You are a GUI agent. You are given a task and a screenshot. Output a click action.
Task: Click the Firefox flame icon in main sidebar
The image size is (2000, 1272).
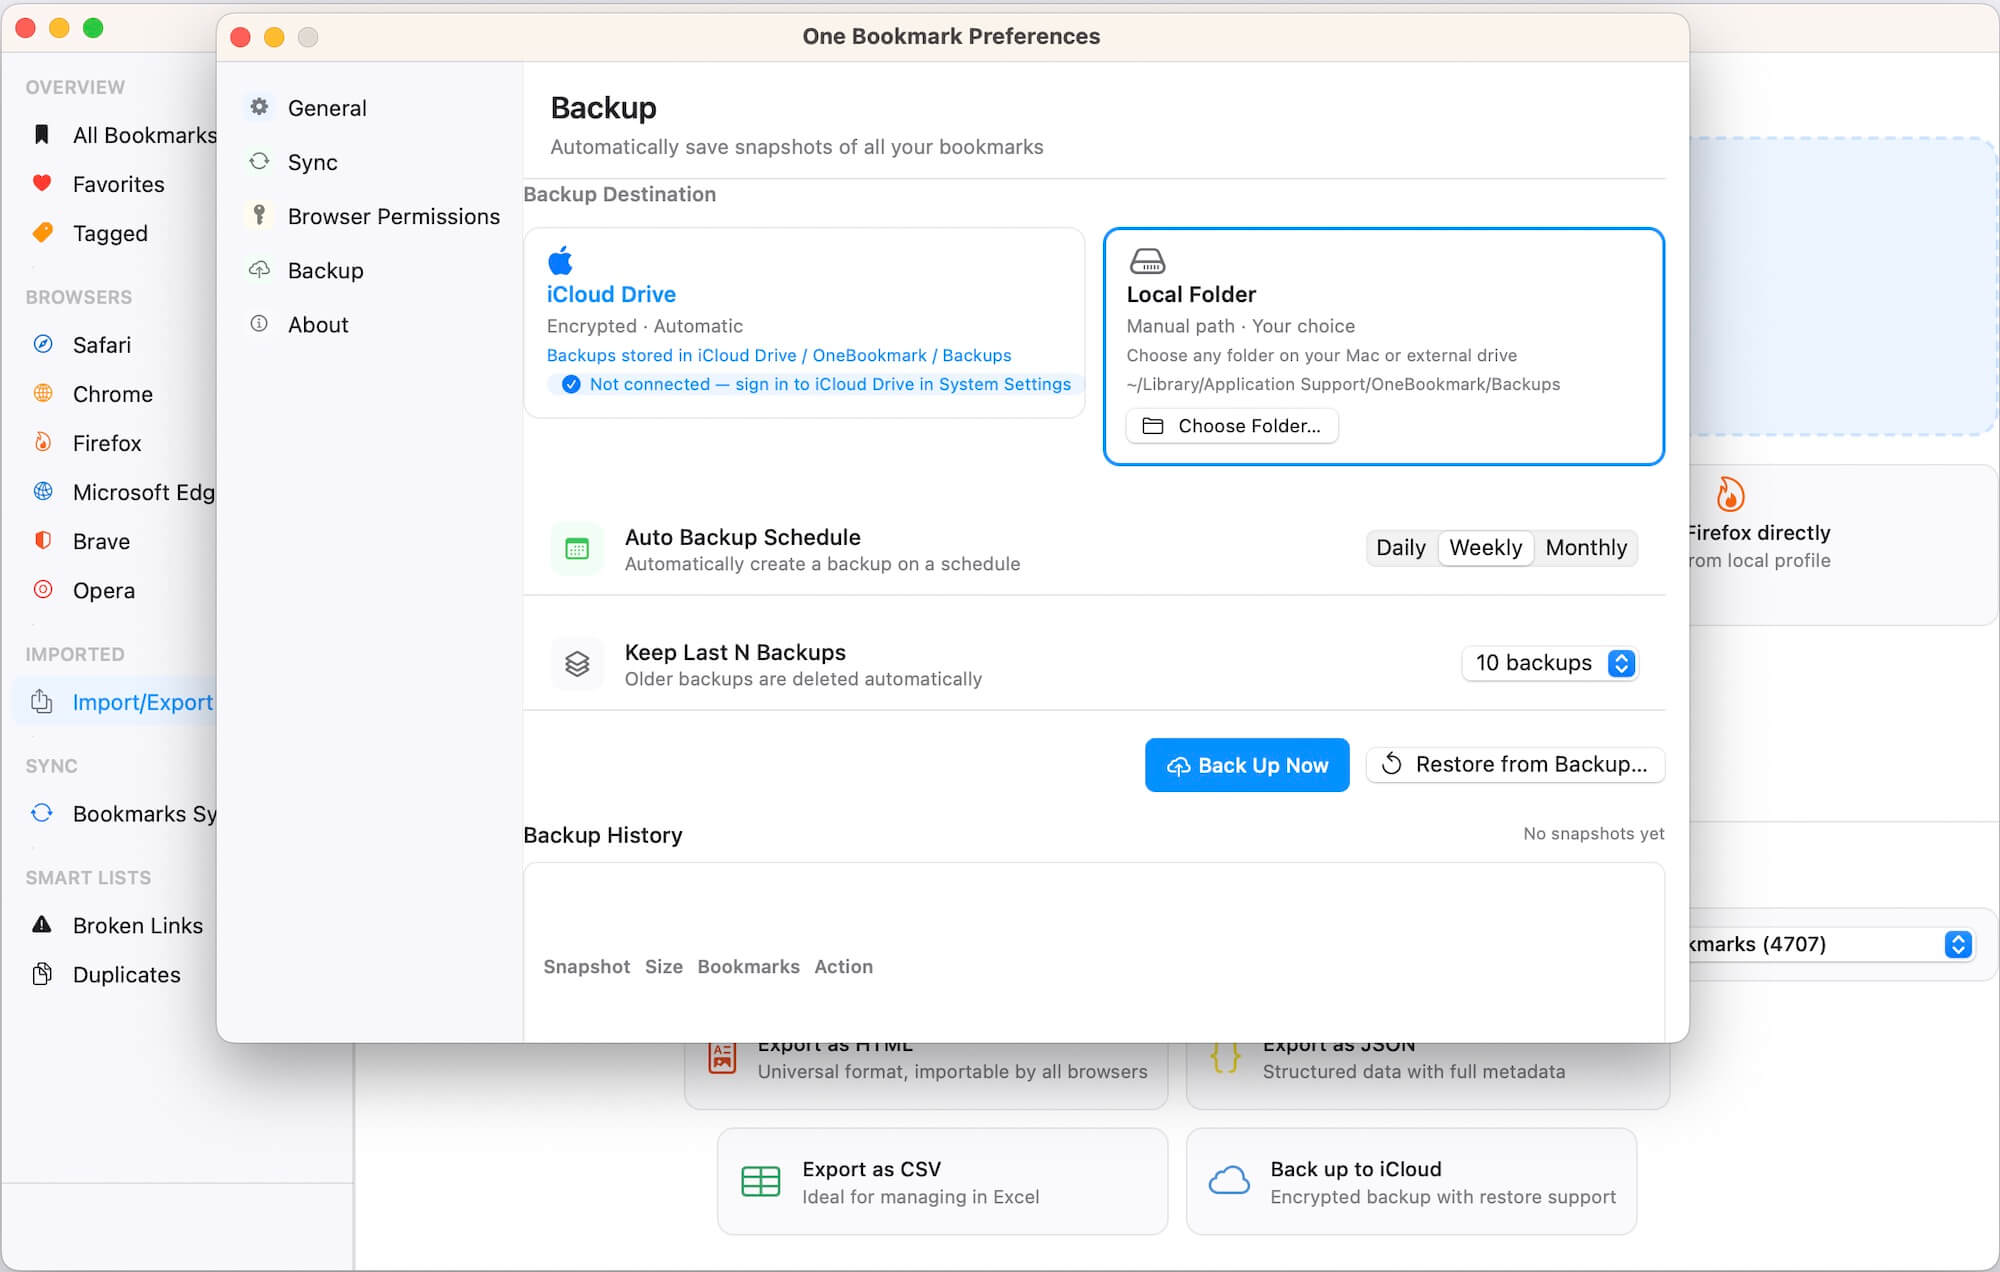click(43, 442)
